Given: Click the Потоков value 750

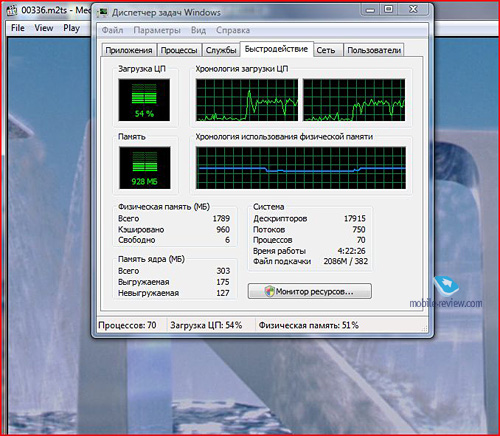Looking at the screenshot, I should 359,229.
